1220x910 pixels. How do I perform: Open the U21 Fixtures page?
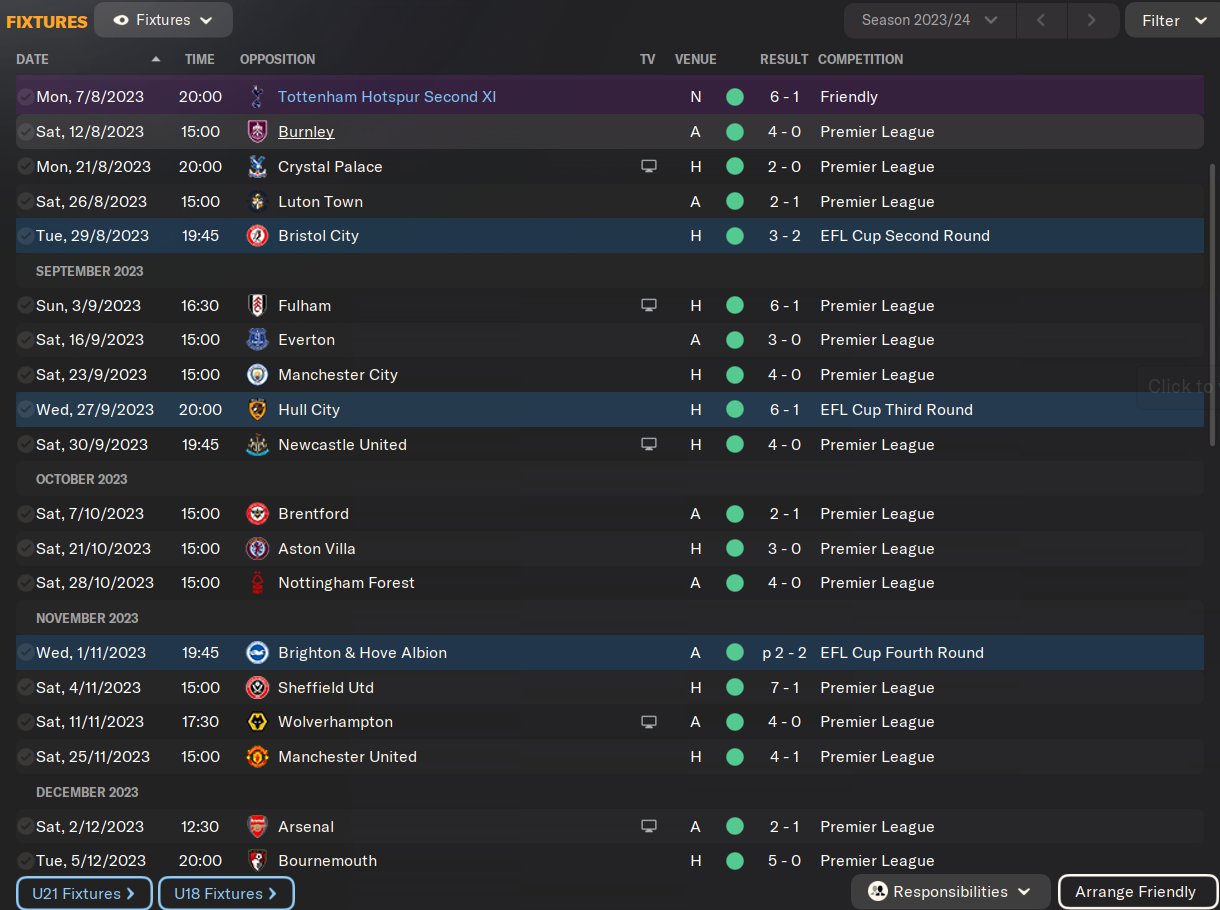point(84,893)
